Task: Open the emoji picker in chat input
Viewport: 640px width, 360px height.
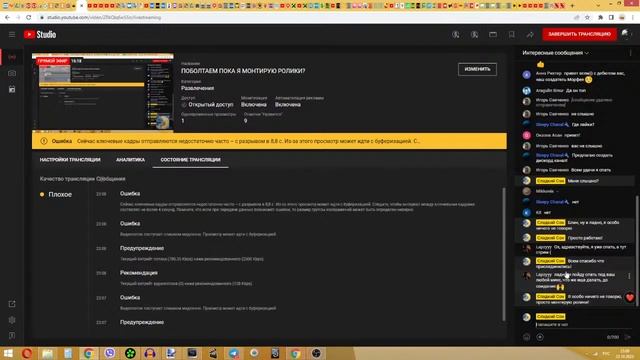Action: [x=527, y=337]
